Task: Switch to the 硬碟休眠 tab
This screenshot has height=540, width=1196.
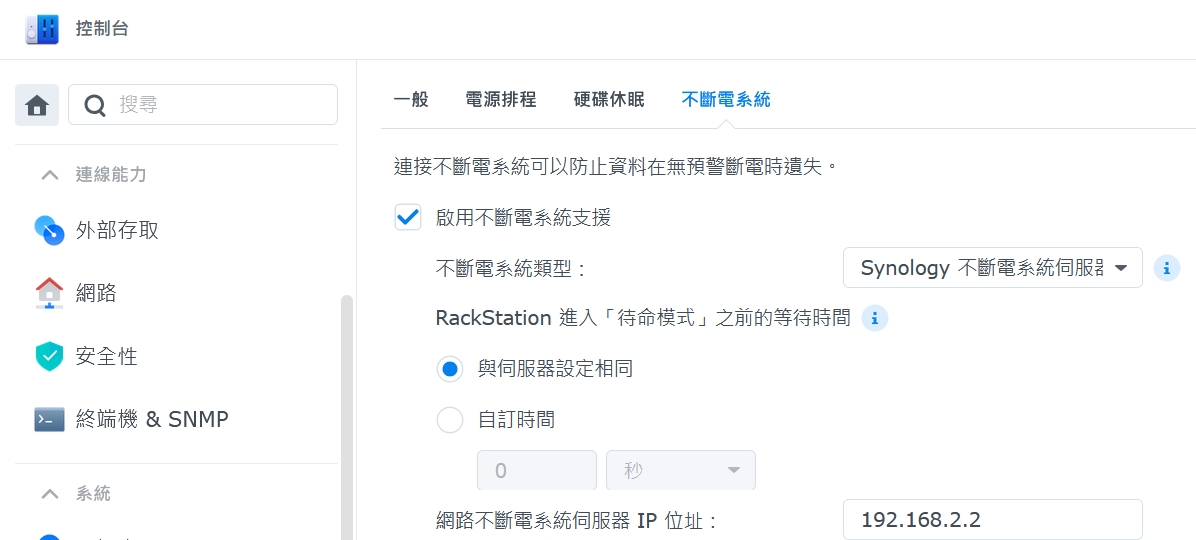Action: [x=609, y=99]
